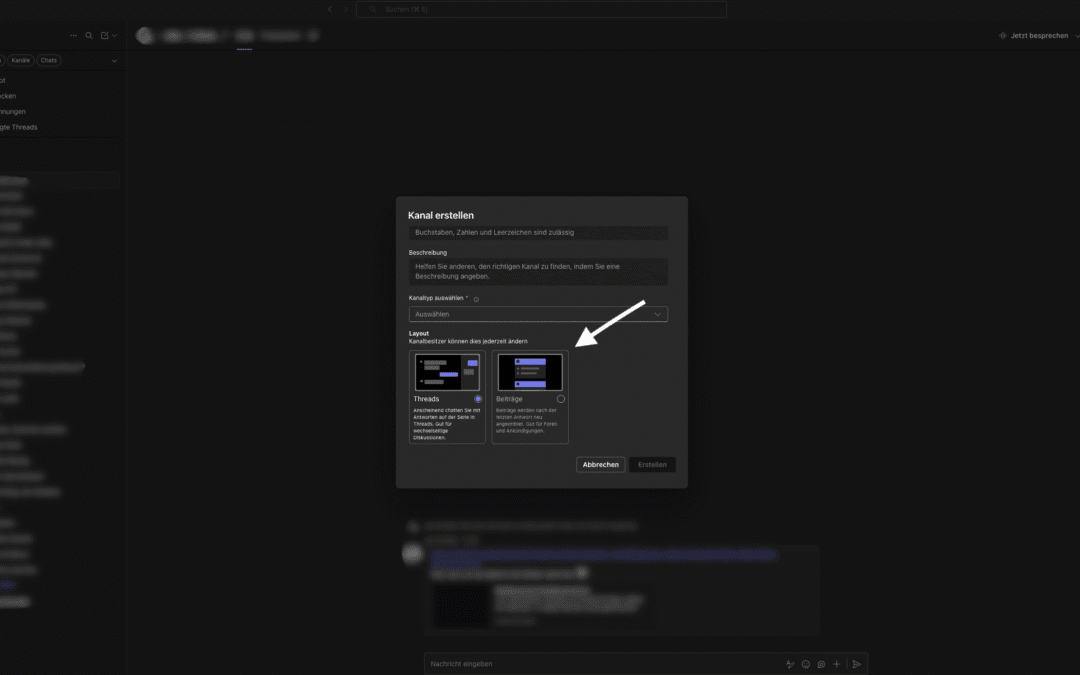Create the channel with Erstellen
1080x675 pixels.
click(652, 464)
